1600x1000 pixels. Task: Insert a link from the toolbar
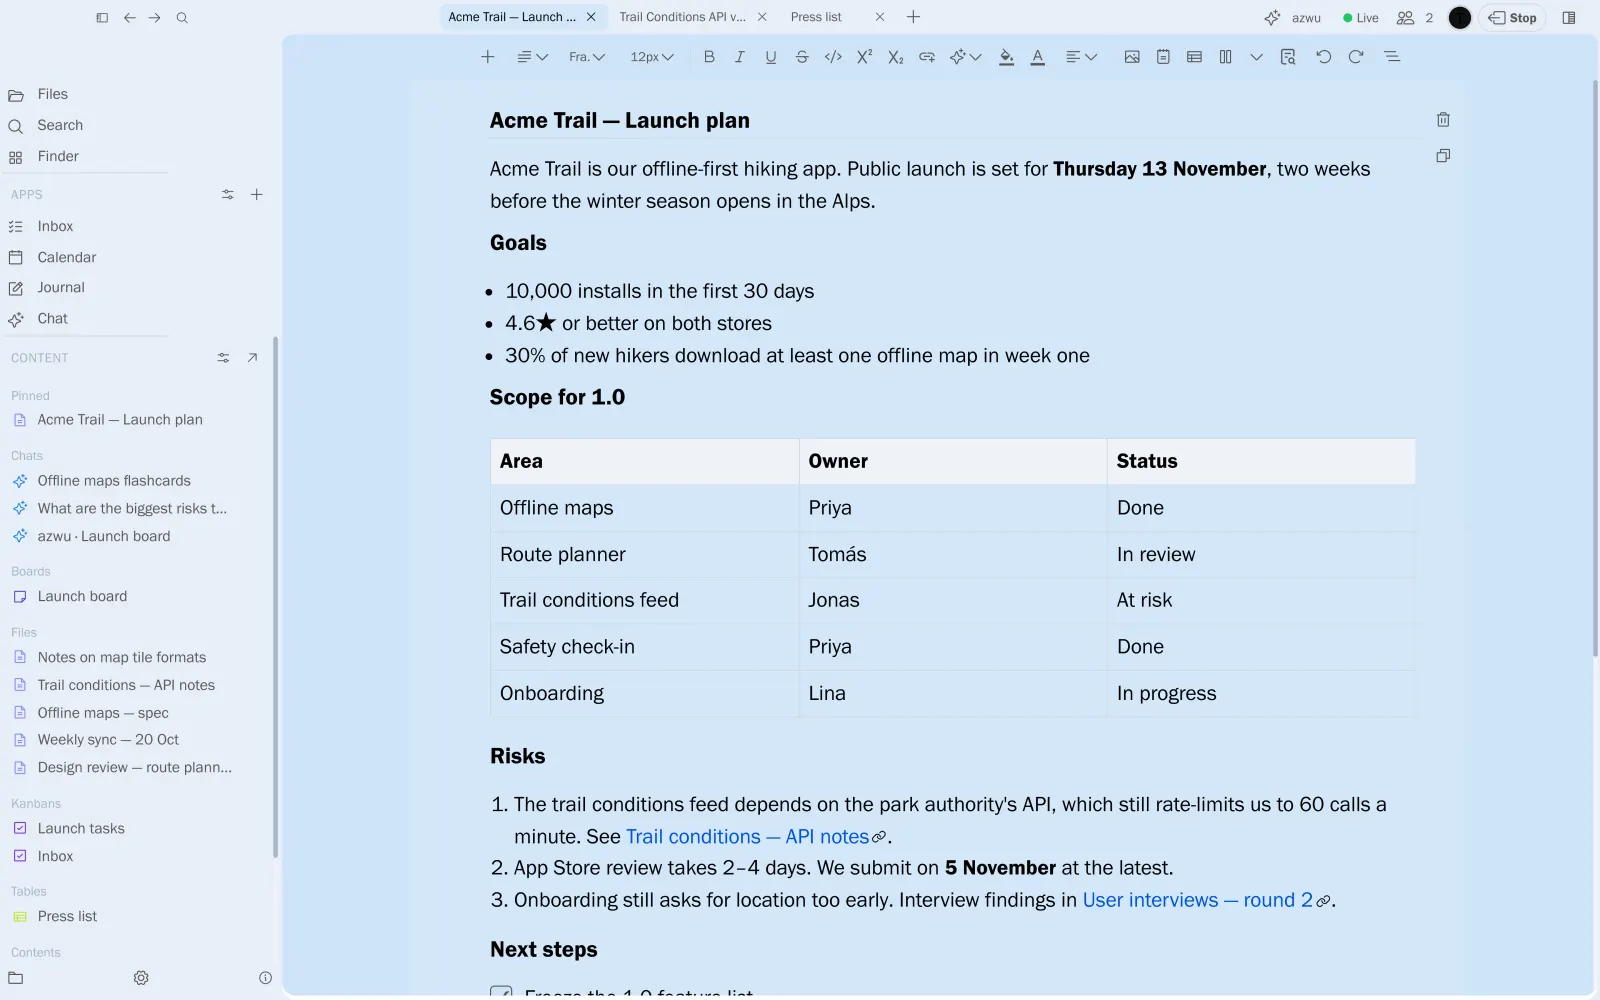[x=927, y=57]
